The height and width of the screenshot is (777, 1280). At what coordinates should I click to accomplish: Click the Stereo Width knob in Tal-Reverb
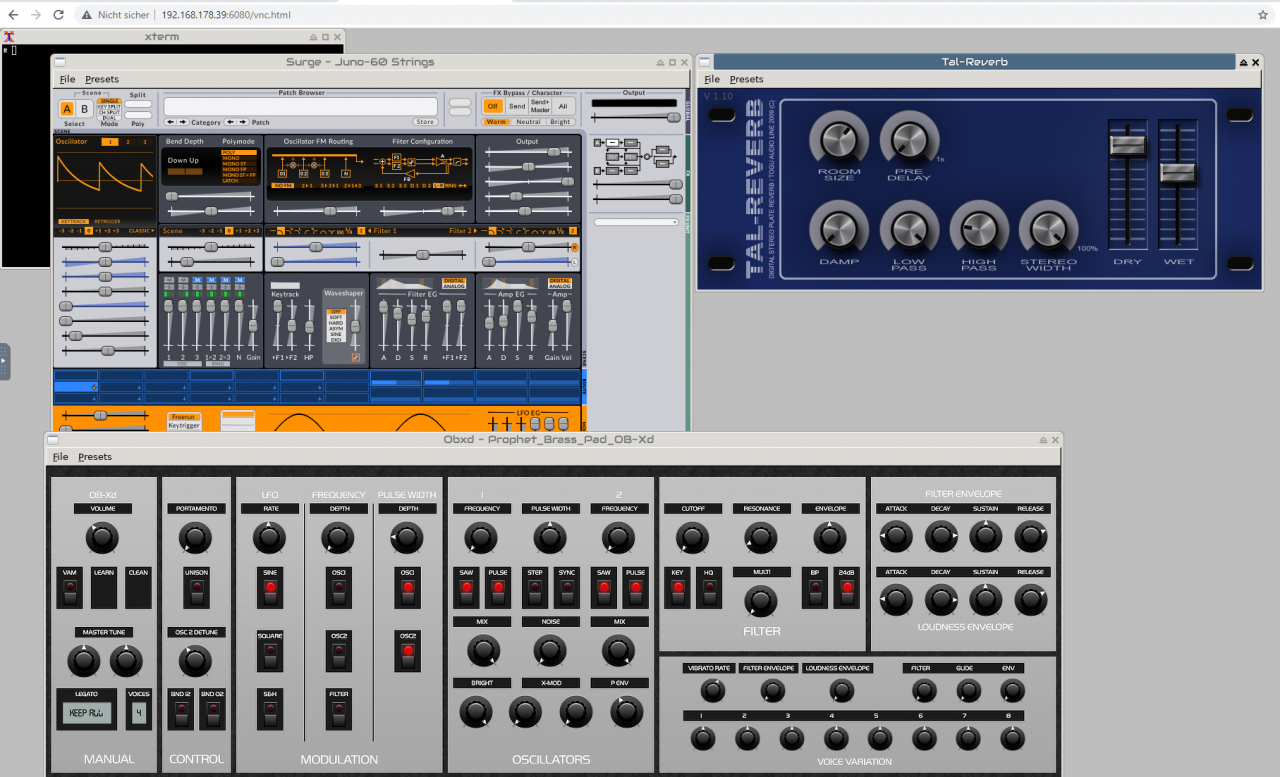[x=1049, y=228]
